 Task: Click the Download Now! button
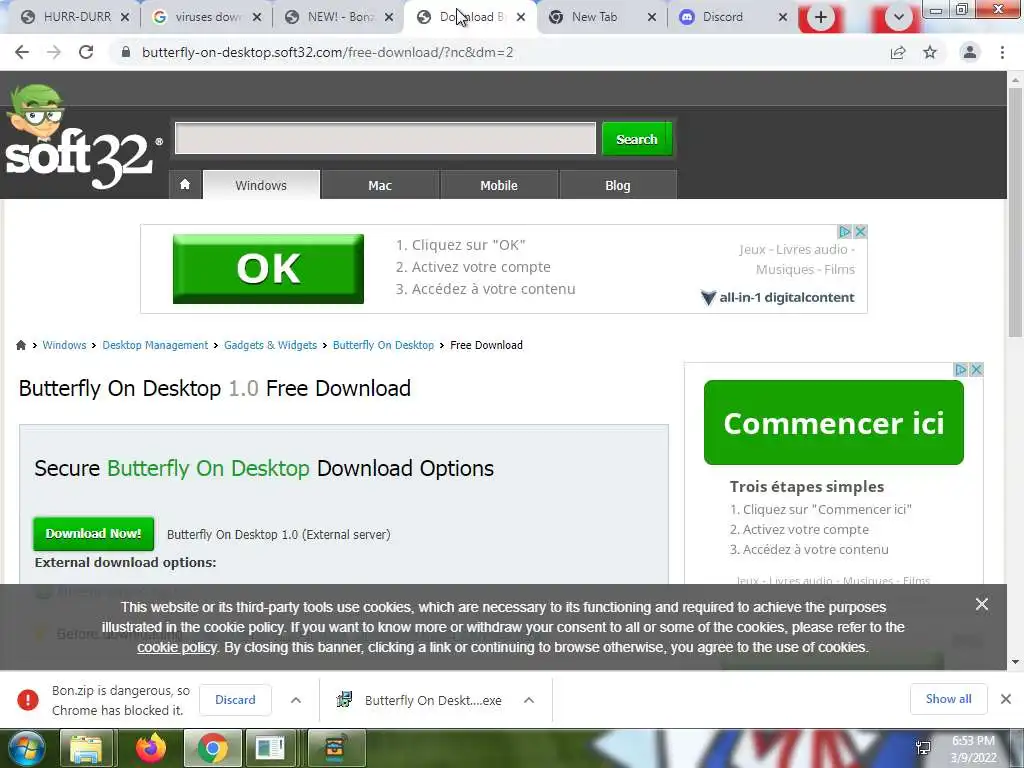(x=93, y=534)
